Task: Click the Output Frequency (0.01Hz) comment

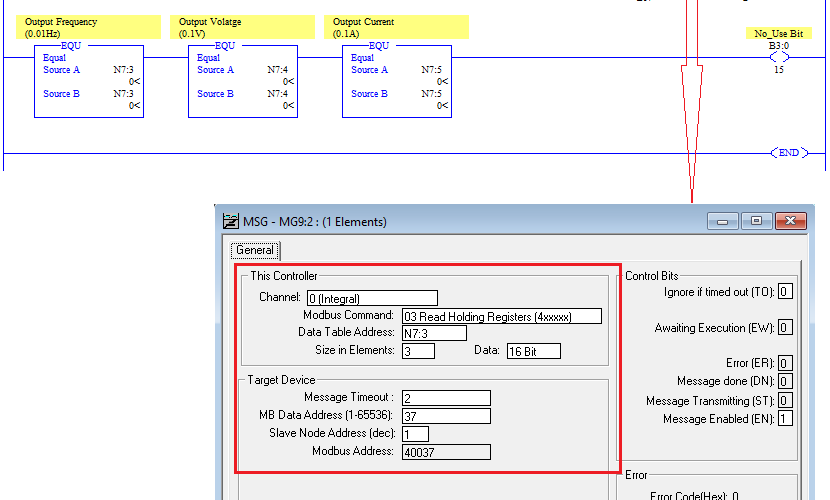Action: [88, 28]
